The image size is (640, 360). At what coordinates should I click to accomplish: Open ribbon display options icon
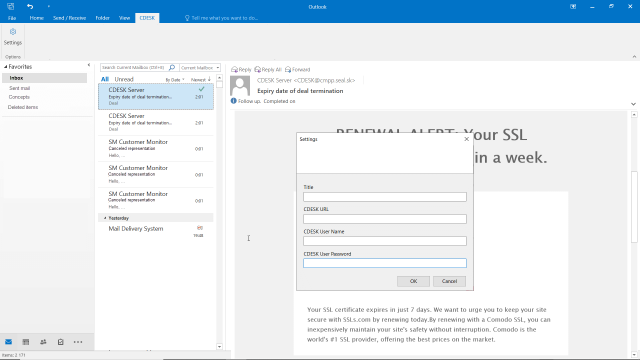coord(573,7)
